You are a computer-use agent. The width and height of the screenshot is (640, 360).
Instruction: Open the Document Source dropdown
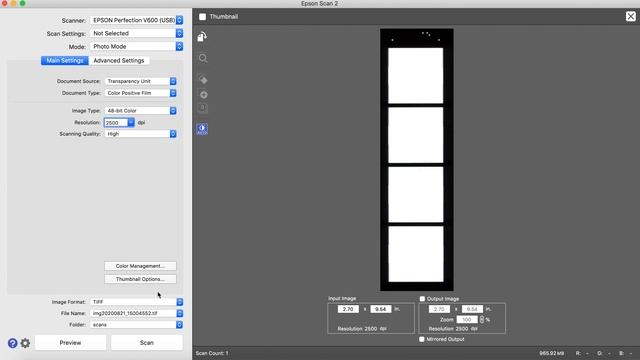(140, 81)
